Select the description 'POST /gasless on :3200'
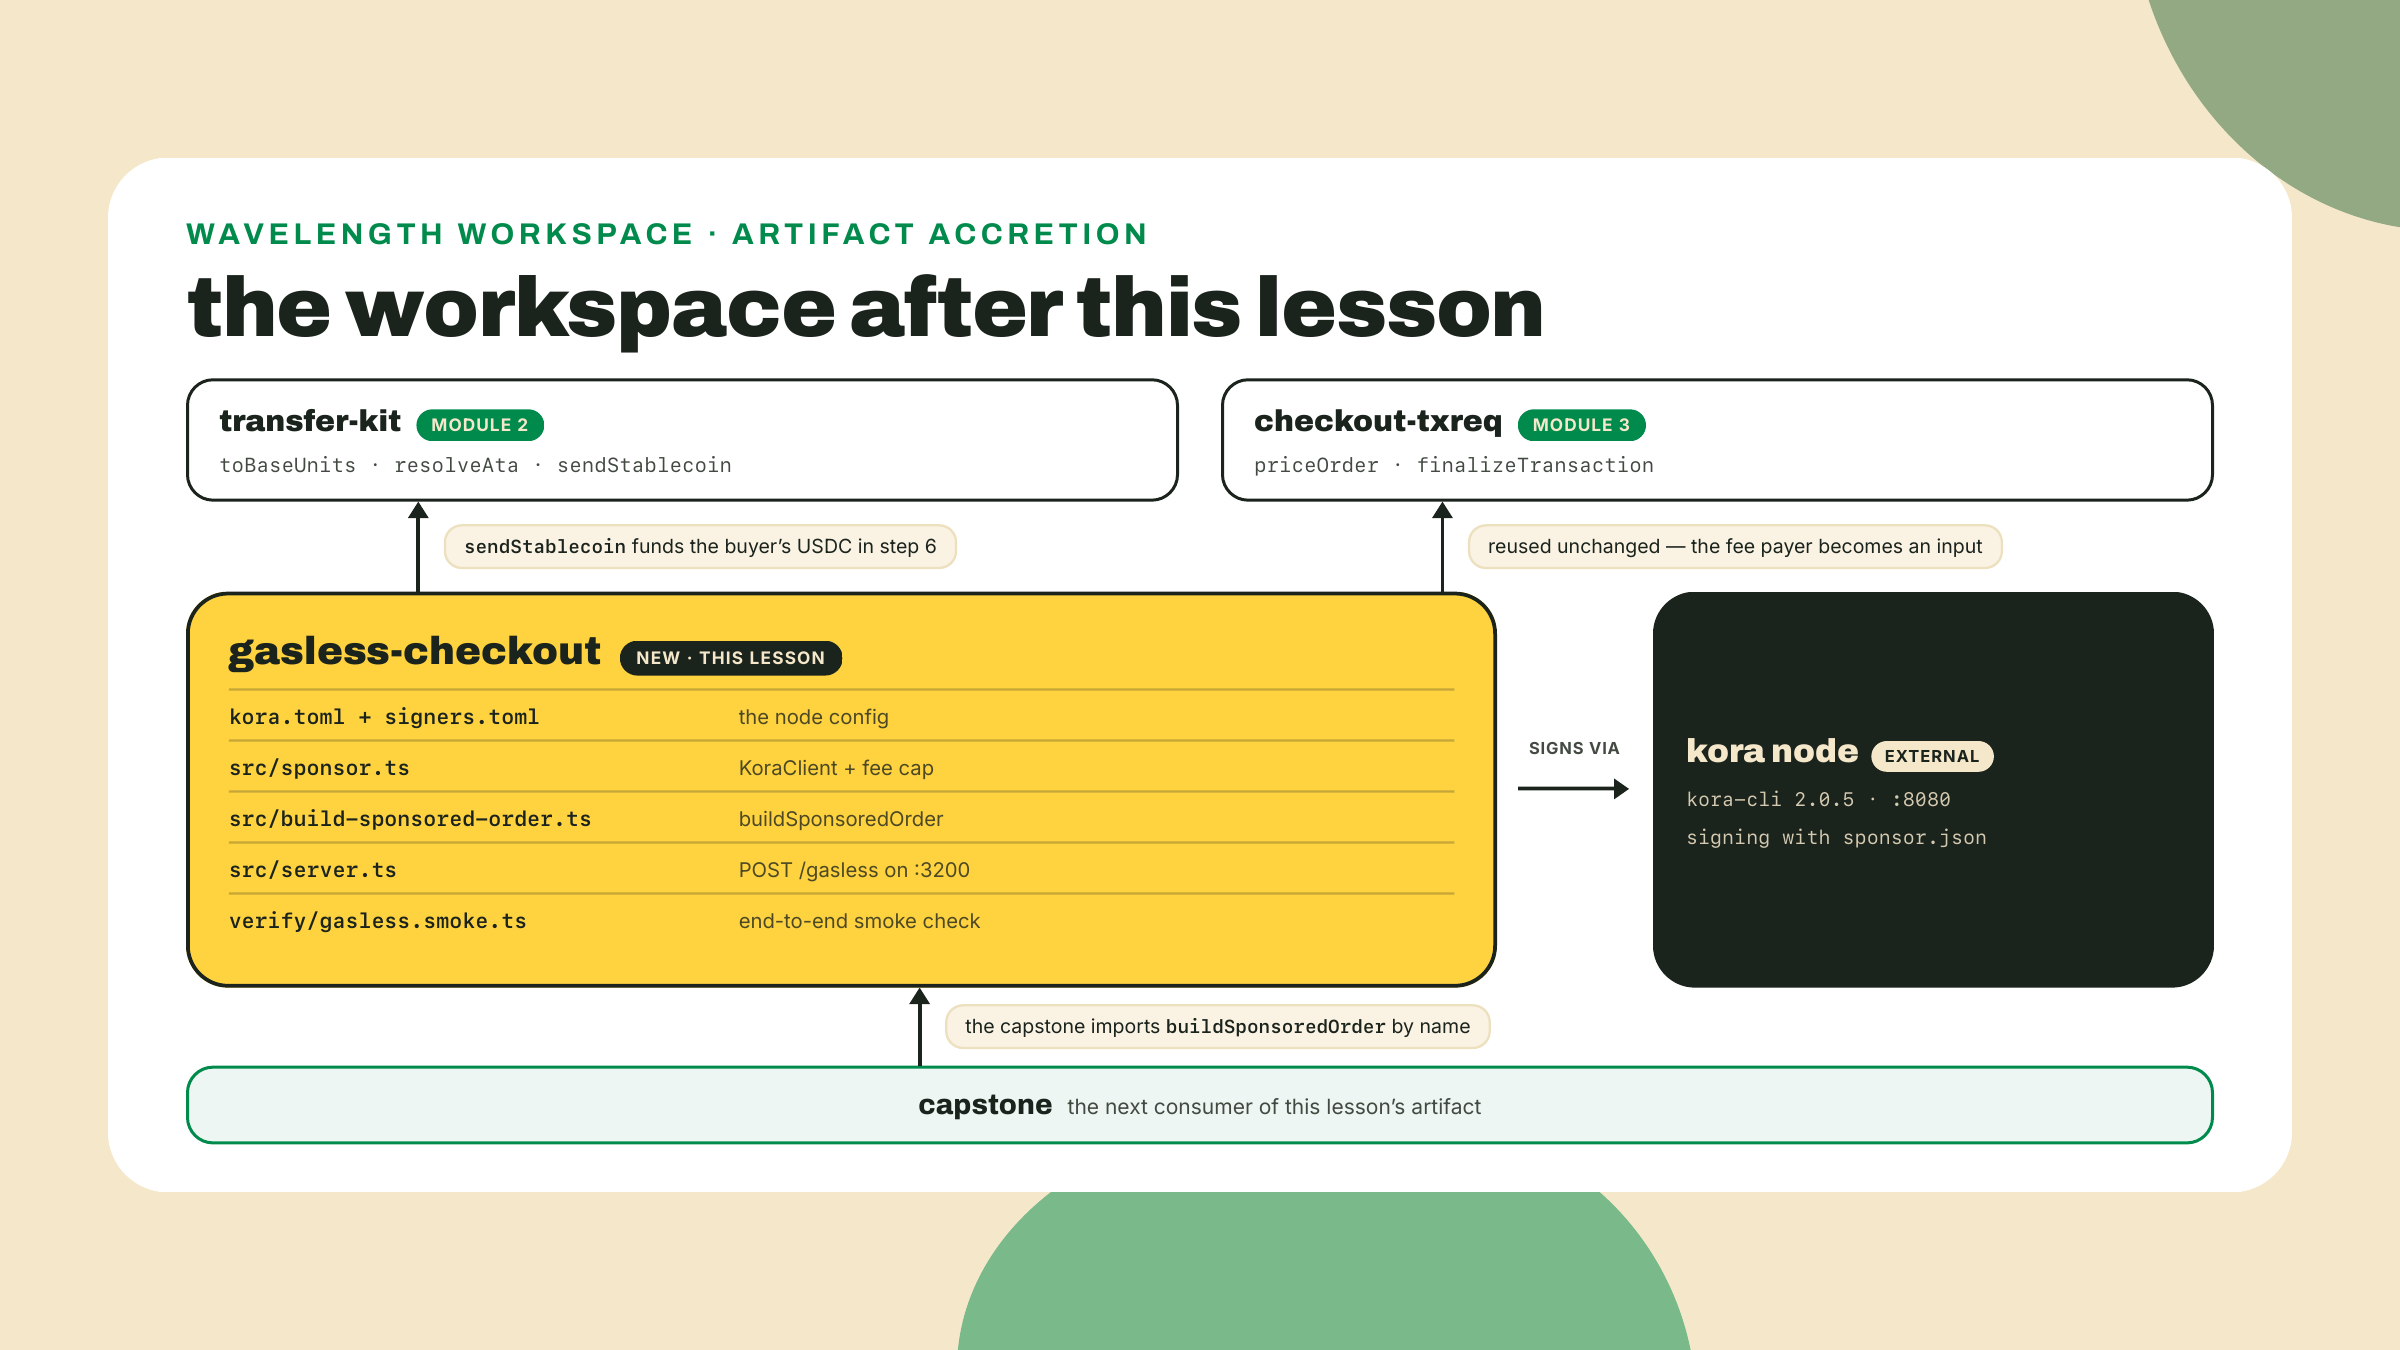Screen dimensions: 2400x1350 click(x=854, y=870)
